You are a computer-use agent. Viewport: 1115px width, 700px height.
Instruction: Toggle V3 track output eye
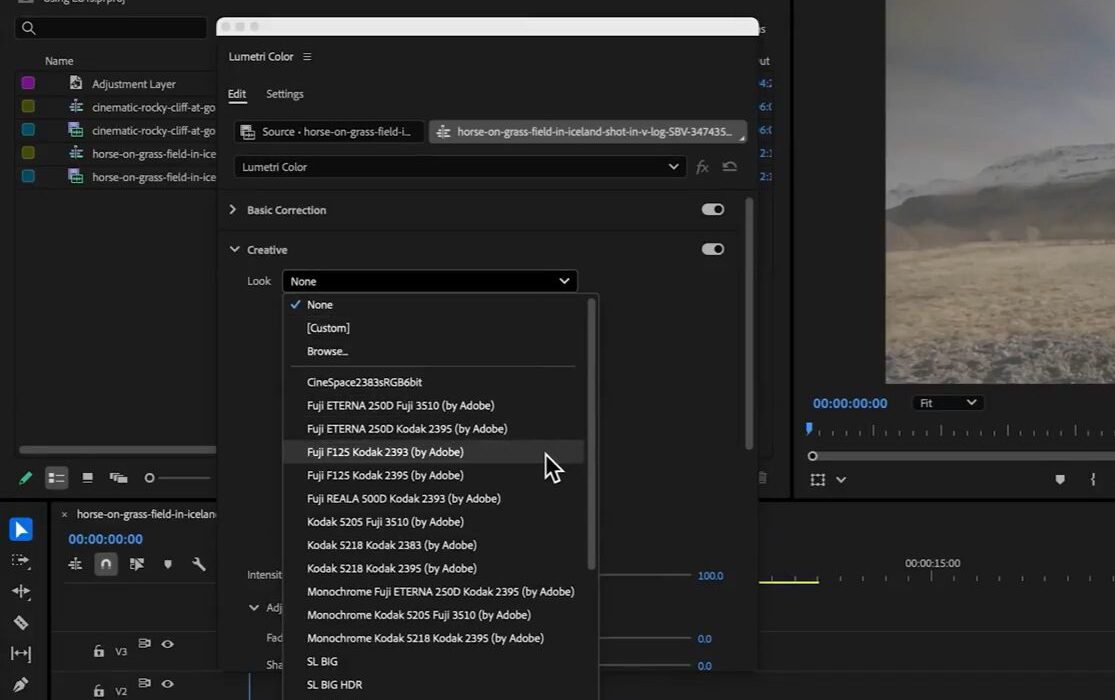168,644
